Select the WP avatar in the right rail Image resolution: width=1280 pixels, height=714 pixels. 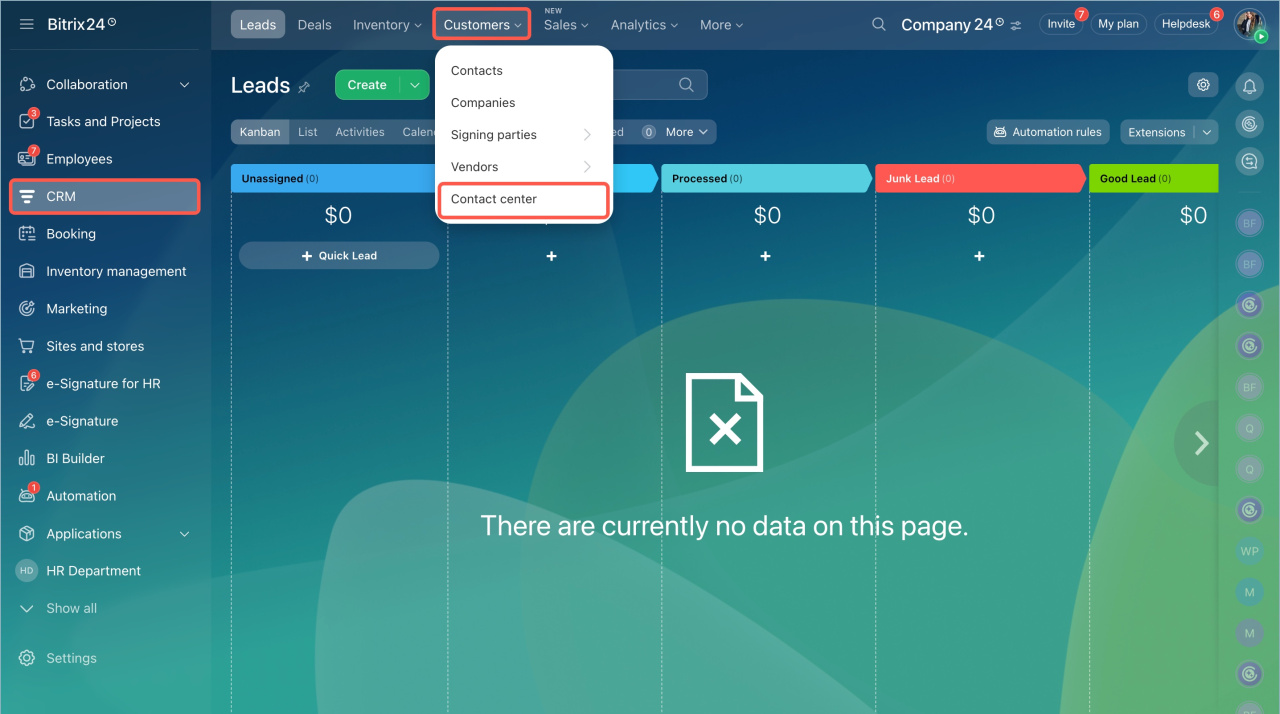pos(1249,551)
